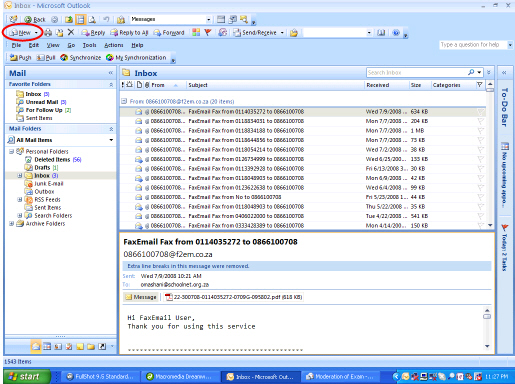This screenshot has height=384, width=515.
Task: Click My Synchronization button
Action: (136, 58)
